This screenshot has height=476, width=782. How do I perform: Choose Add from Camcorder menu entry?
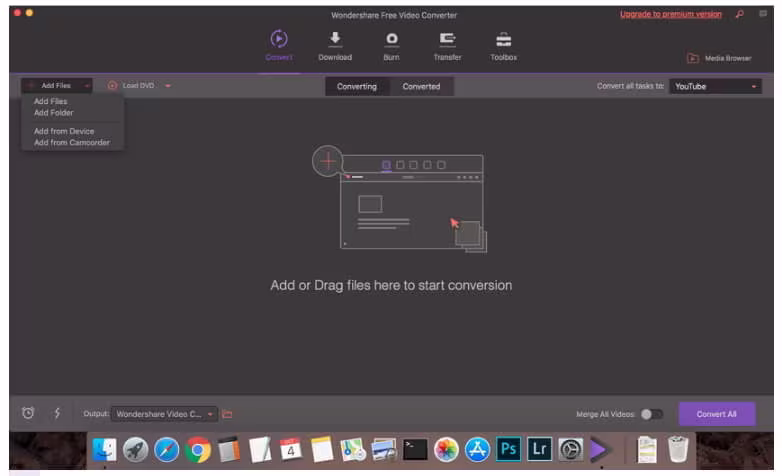(72, 143)
